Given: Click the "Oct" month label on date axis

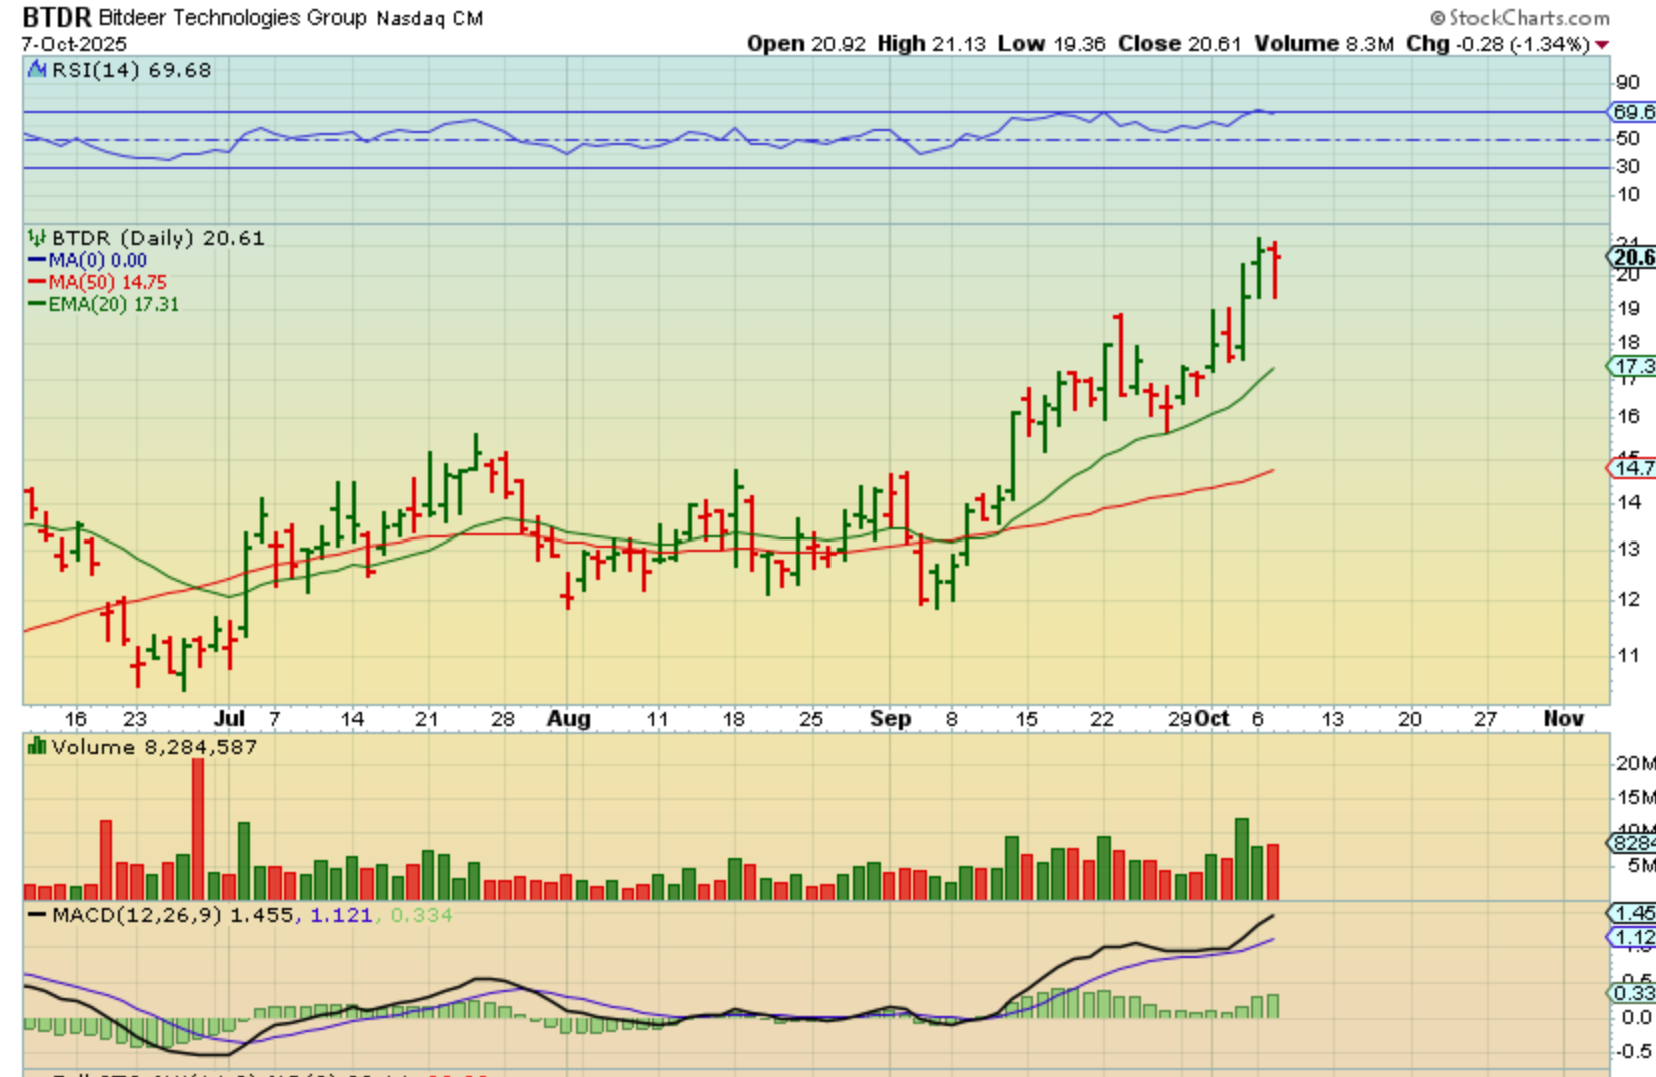Looking at the screenshot, I should (x=1213, y=719).
